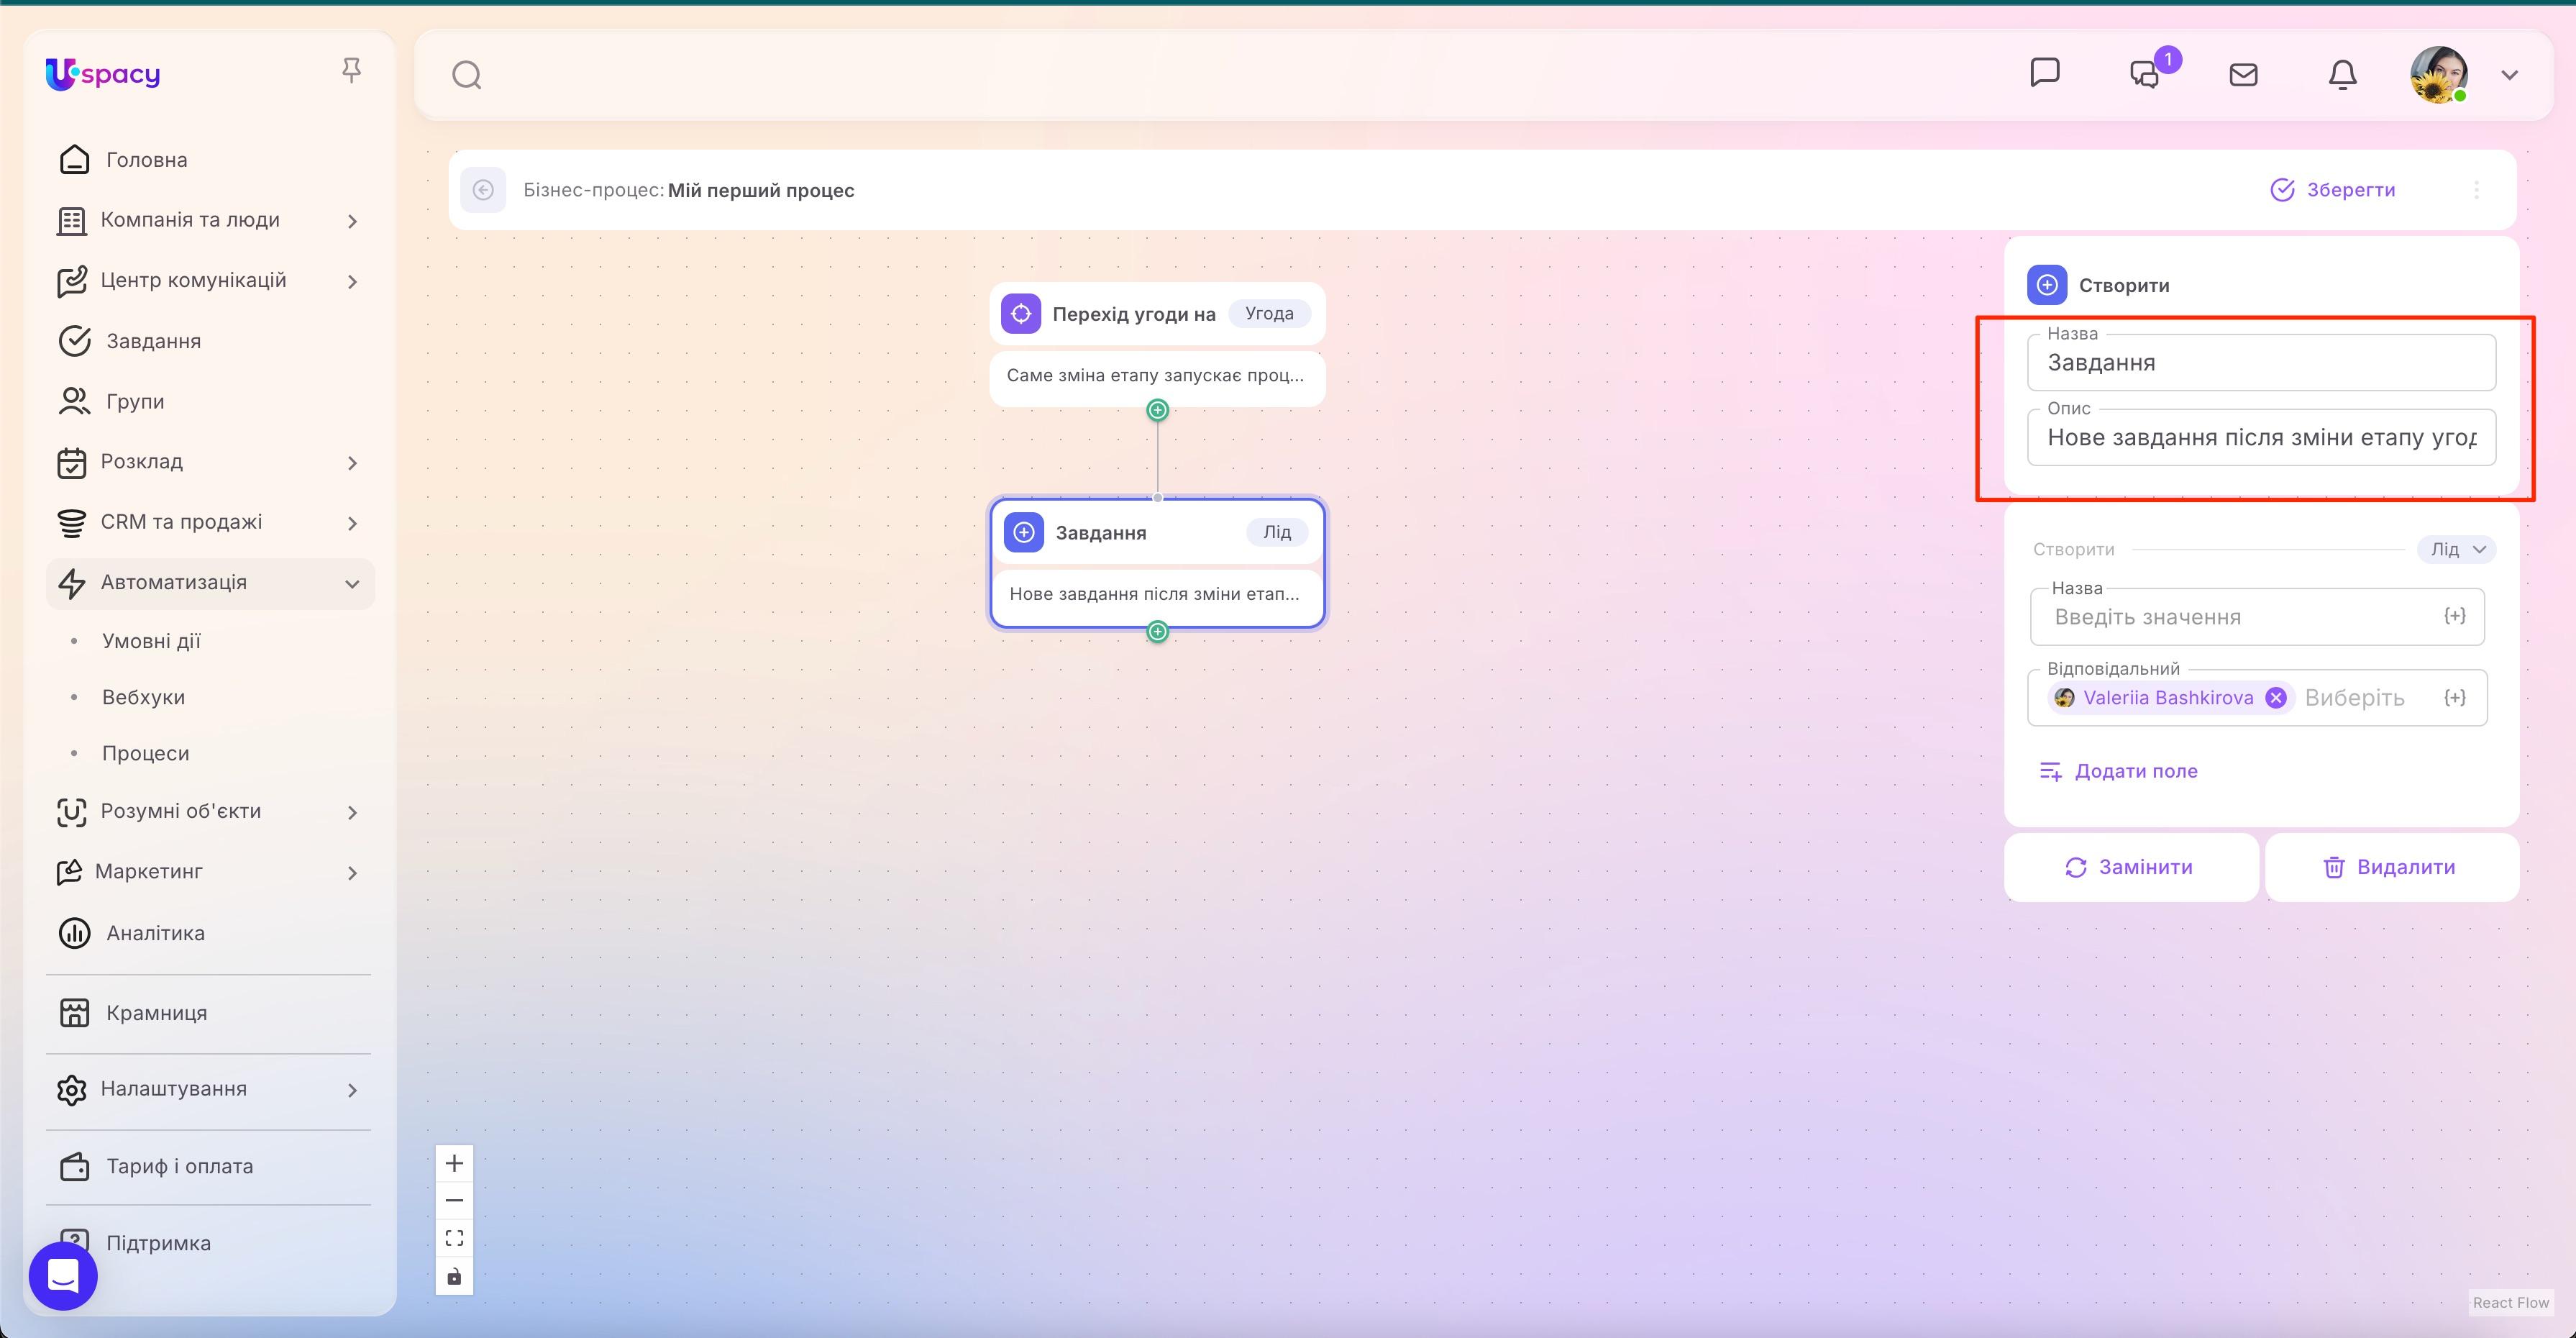
Task: Click the zoom in control on canvas
Action: [454, 1162]
